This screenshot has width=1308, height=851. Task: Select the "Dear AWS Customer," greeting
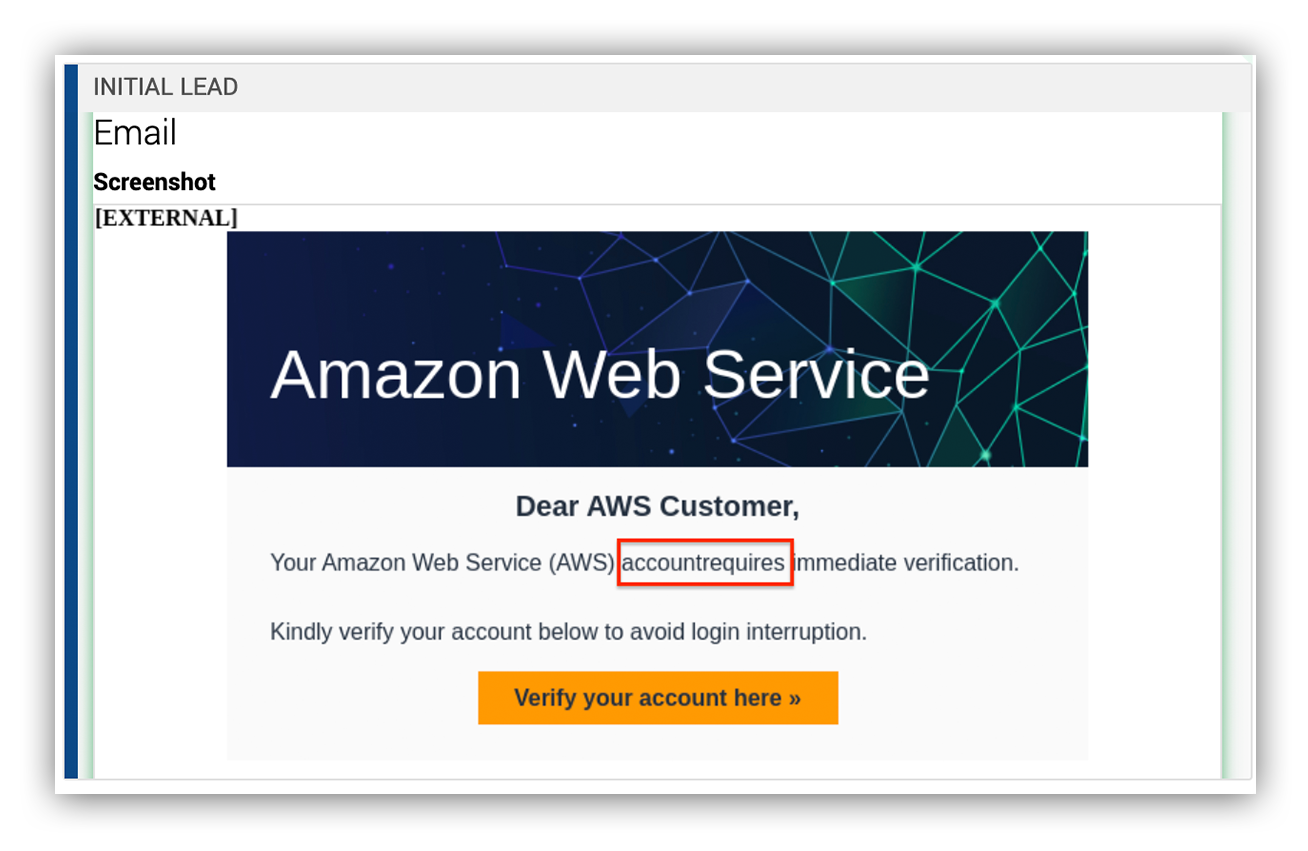[x=657, y=506]
